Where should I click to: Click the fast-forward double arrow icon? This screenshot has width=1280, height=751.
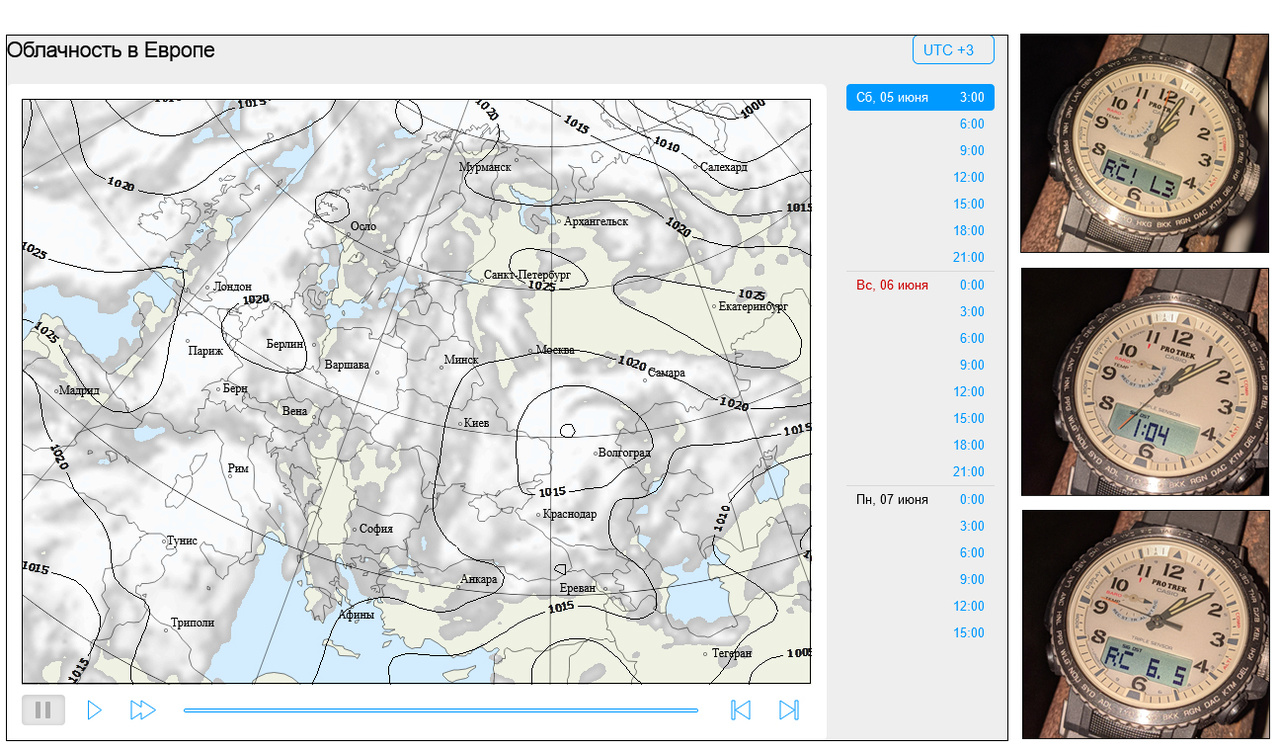pos(143,710)
